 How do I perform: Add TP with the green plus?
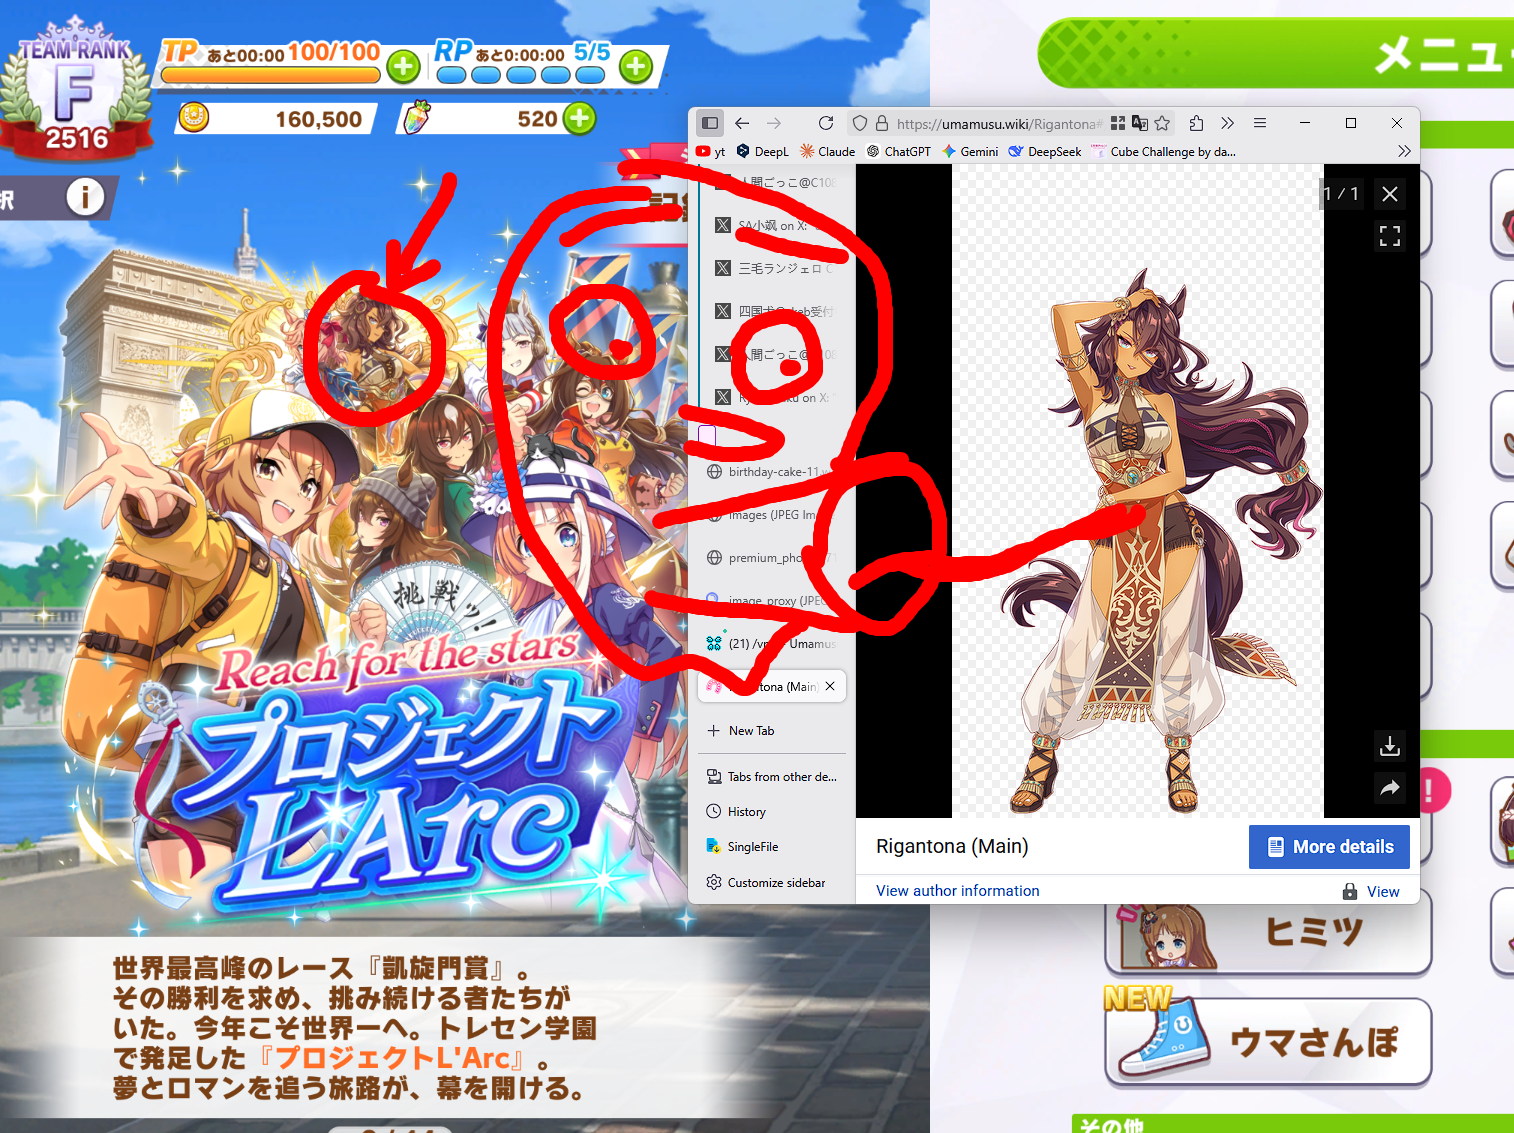403,67
